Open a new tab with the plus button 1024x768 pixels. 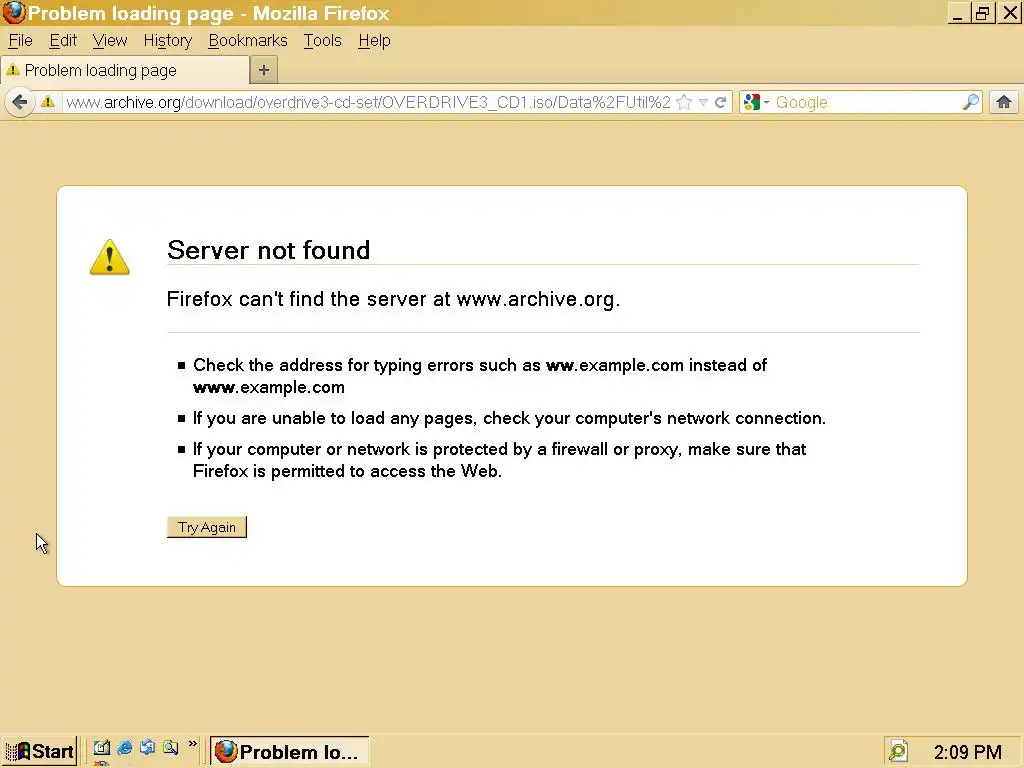(264, 70)
